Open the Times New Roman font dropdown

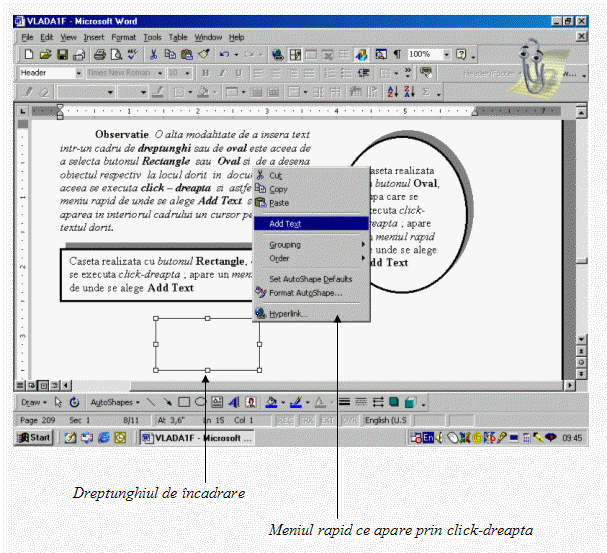point(160,73)
